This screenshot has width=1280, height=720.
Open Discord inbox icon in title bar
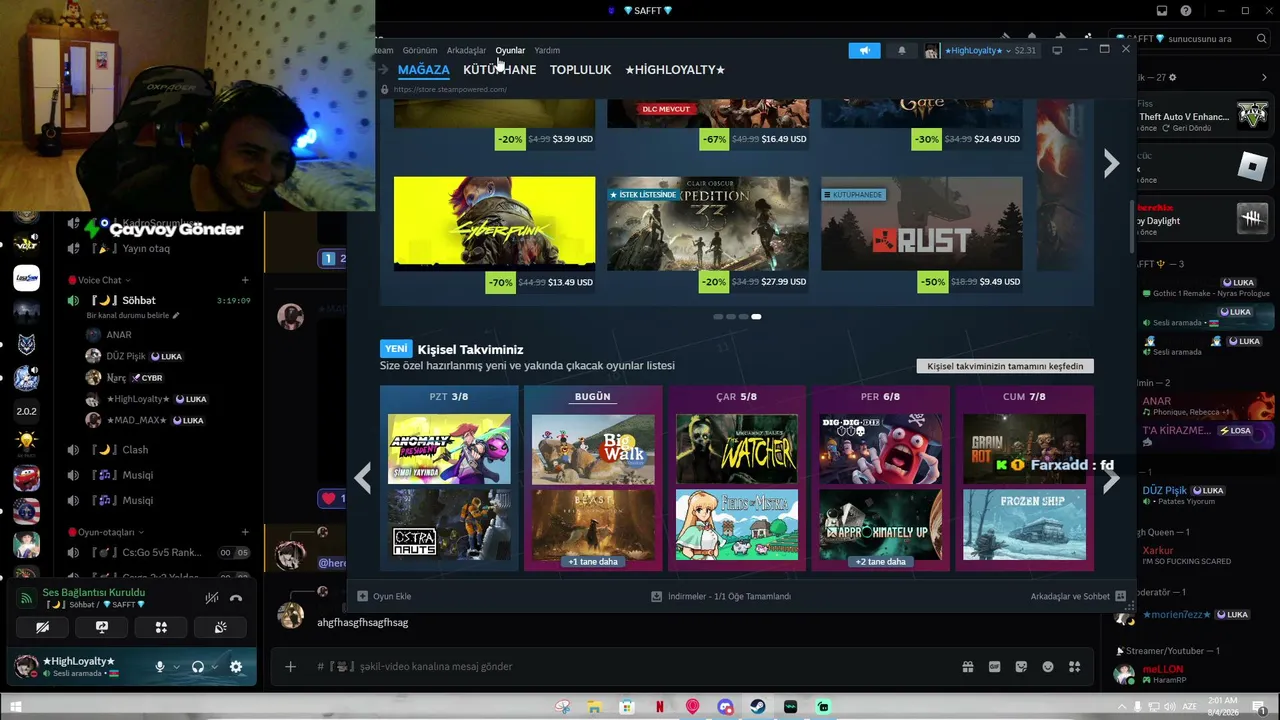coord(1162,11)
